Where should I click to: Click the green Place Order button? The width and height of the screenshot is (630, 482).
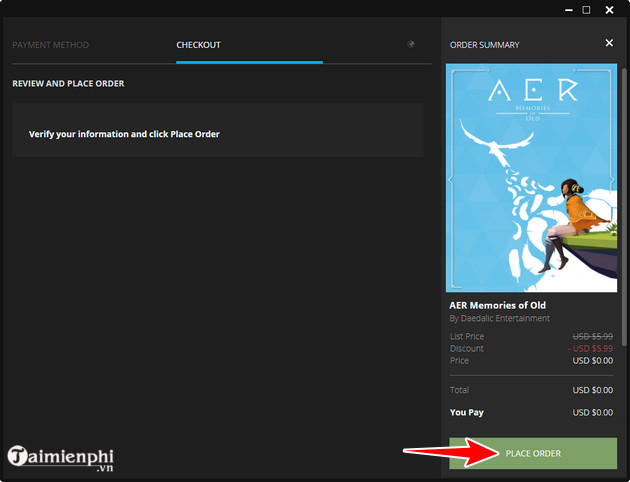[x=533, y=453]
